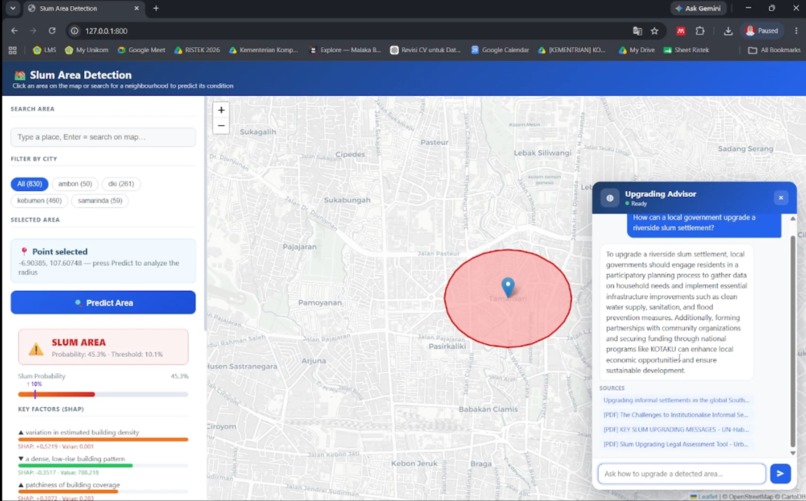806x501 pixels.
Task: Zoom in the map with plus button
Action: tap(221, 110)
